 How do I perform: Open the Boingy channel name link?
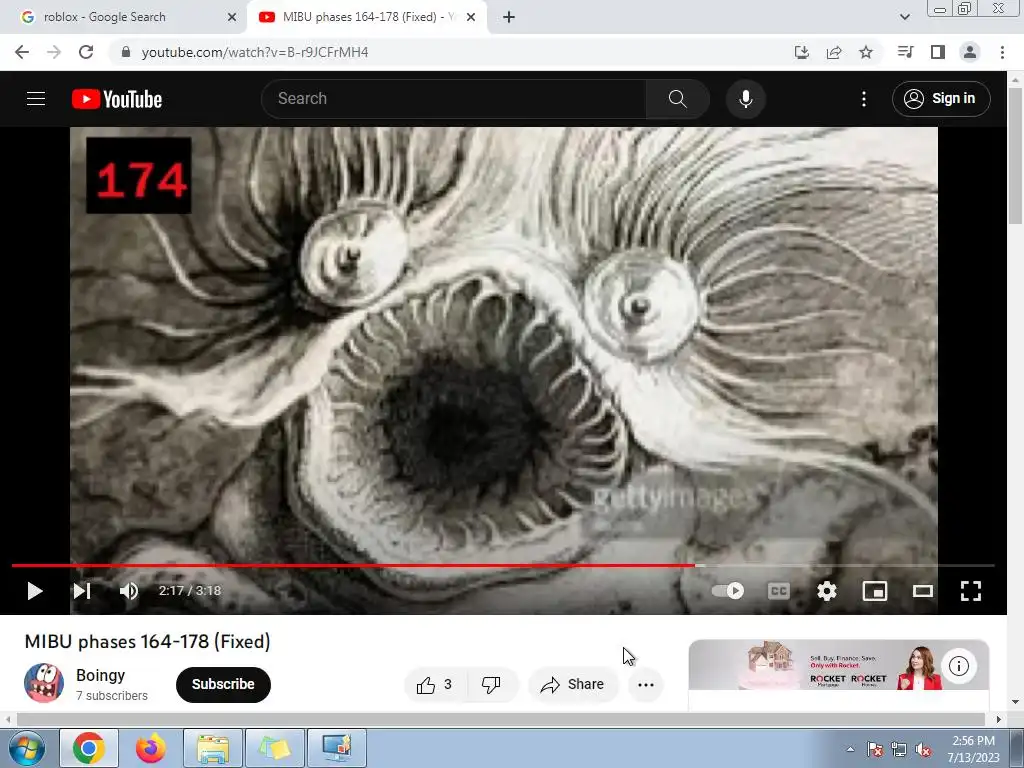click(x=101, y=675)
